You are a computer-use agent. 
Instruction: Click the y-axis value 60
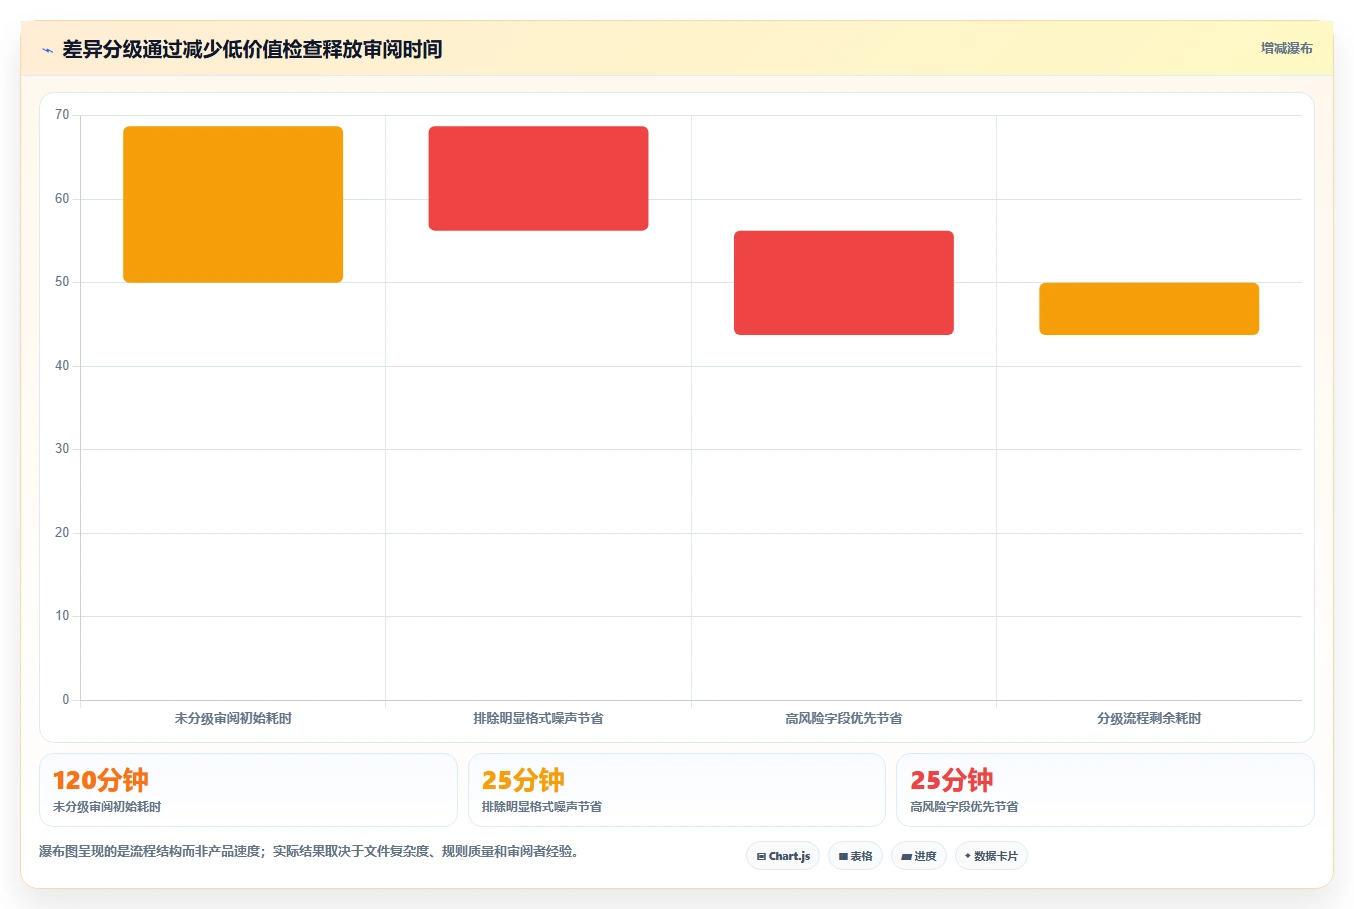coord(62,199)
